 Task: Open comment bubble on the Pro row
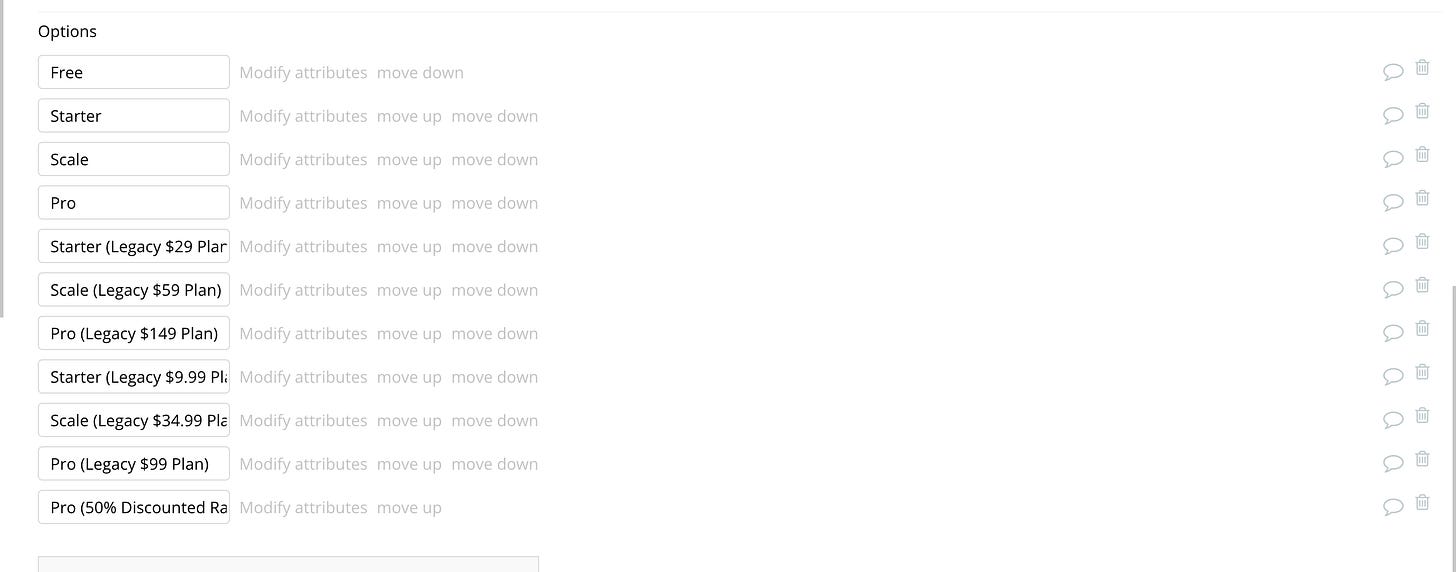[1393, 202]
